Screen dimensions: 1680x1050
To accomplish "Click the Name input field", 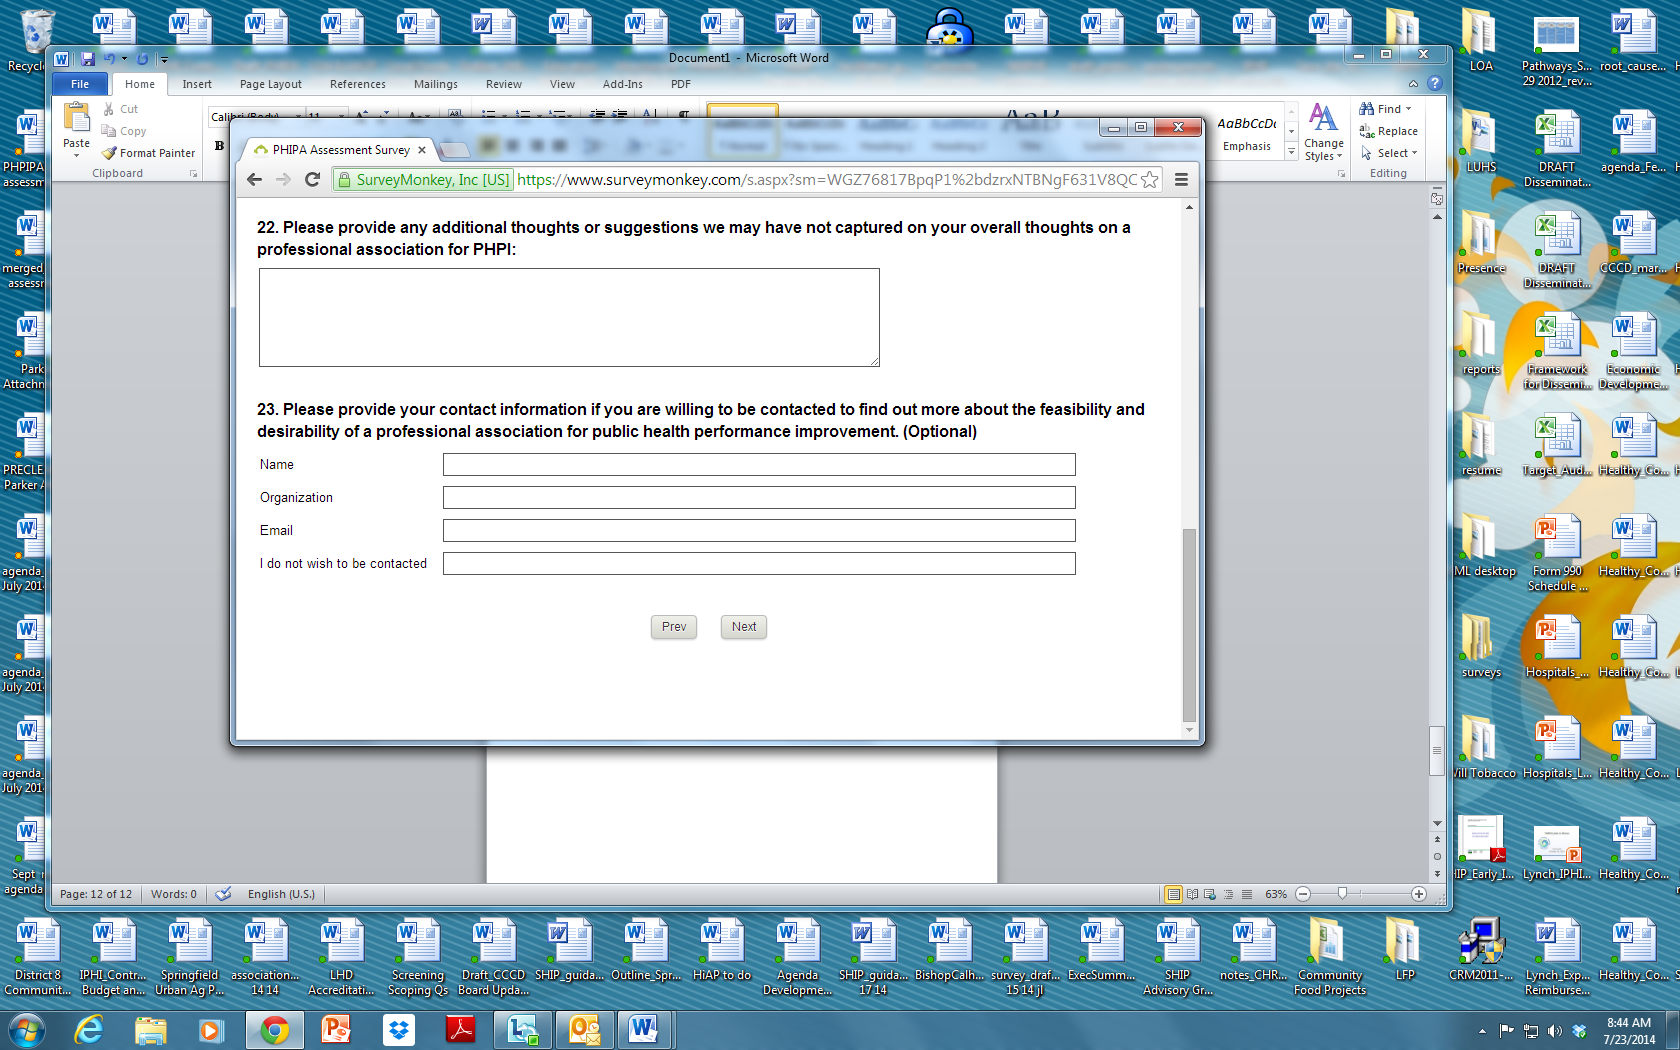I will [x=759, y=464].
